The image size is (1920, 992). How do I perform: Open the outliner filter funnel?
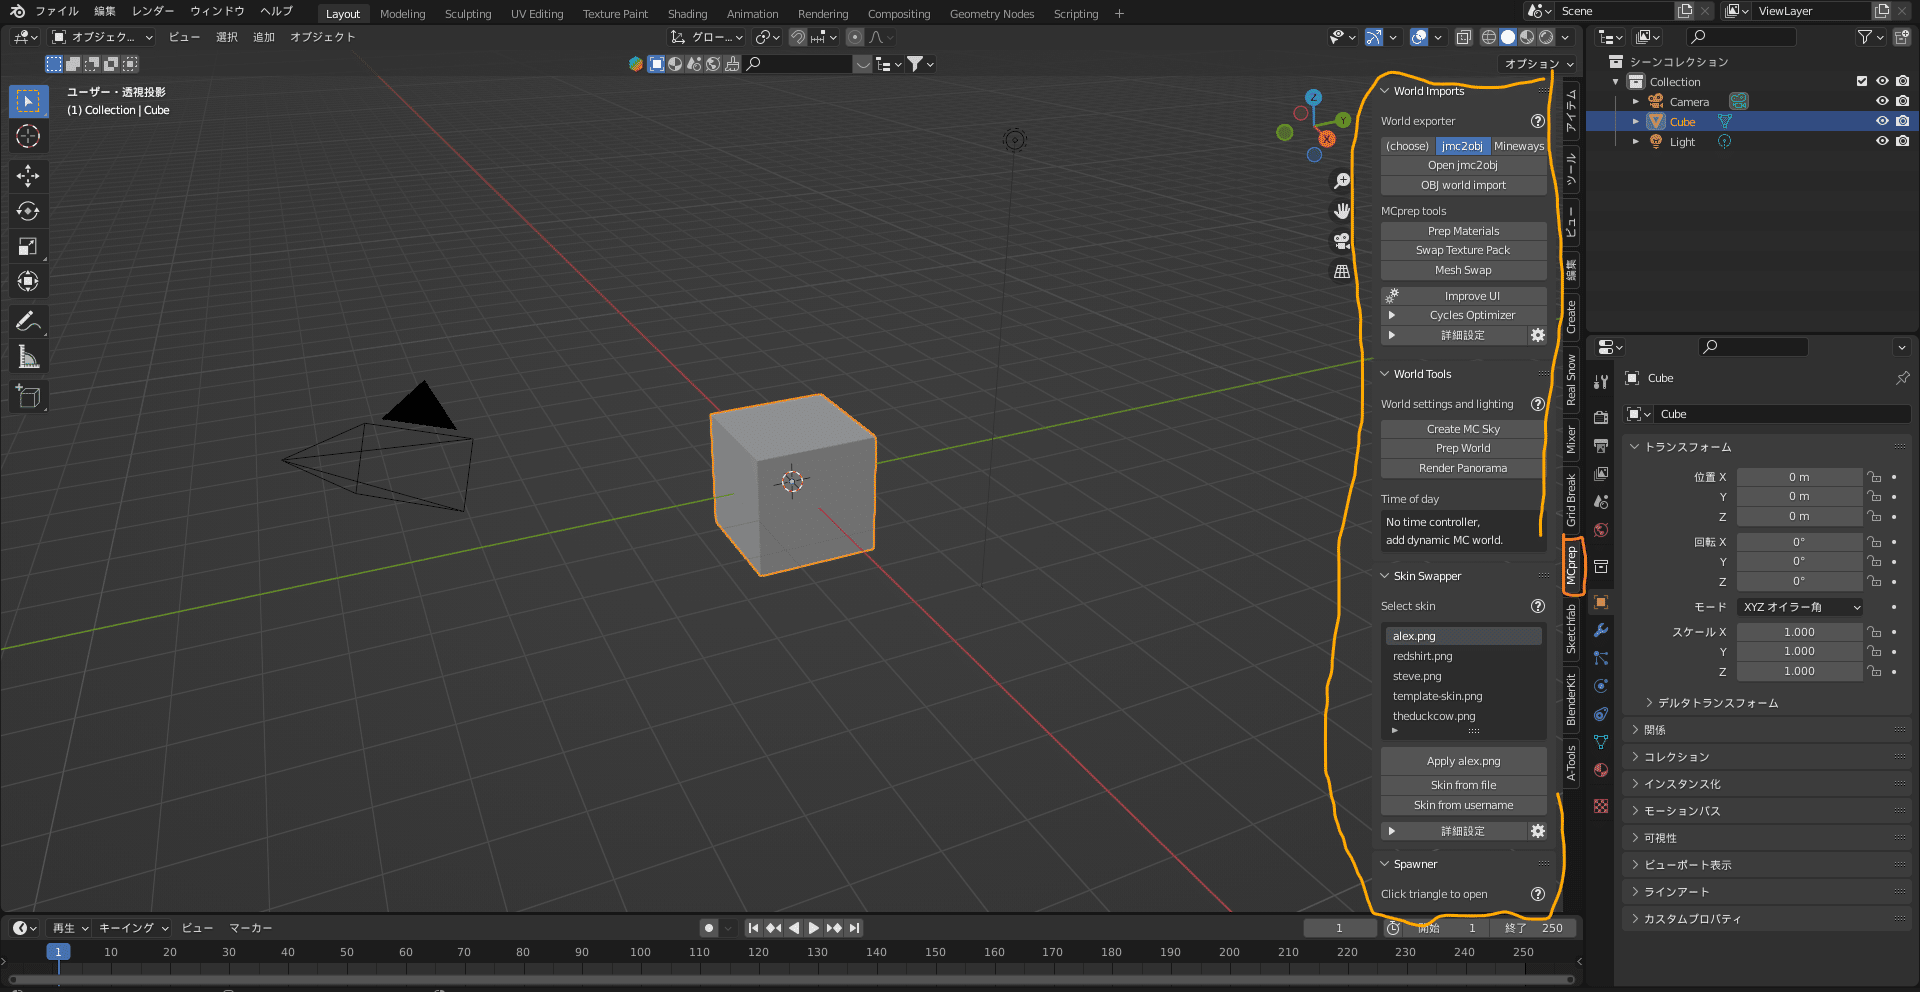coord(1865,37)
